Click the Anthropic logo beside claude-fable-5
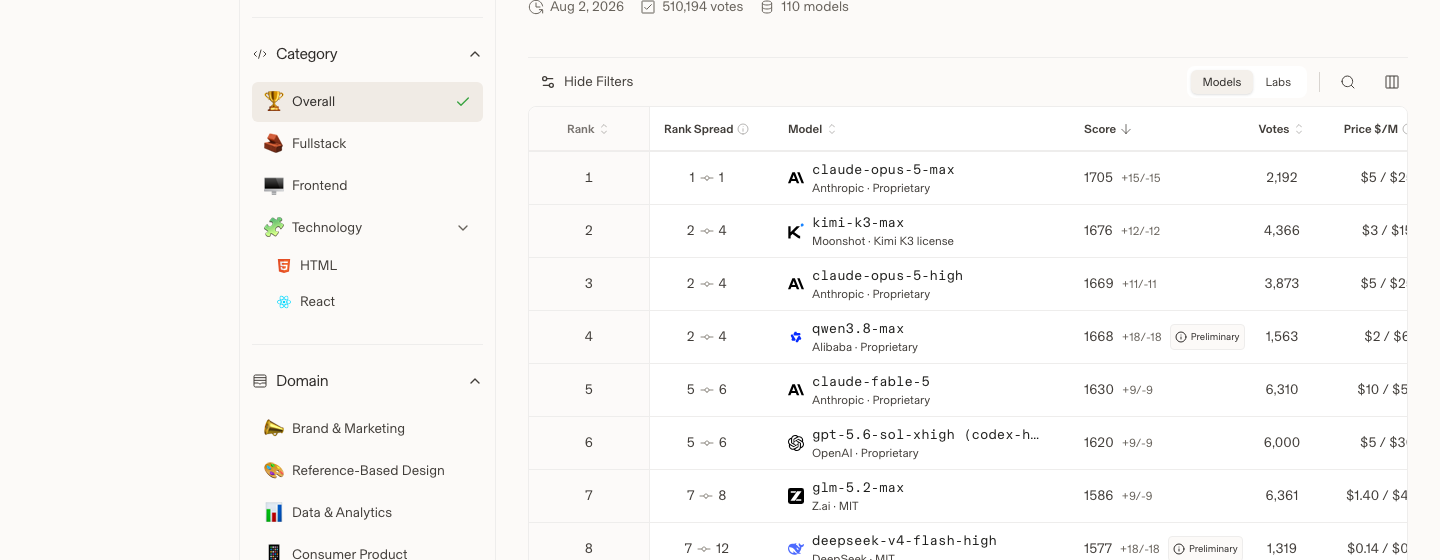 (796, 390)
